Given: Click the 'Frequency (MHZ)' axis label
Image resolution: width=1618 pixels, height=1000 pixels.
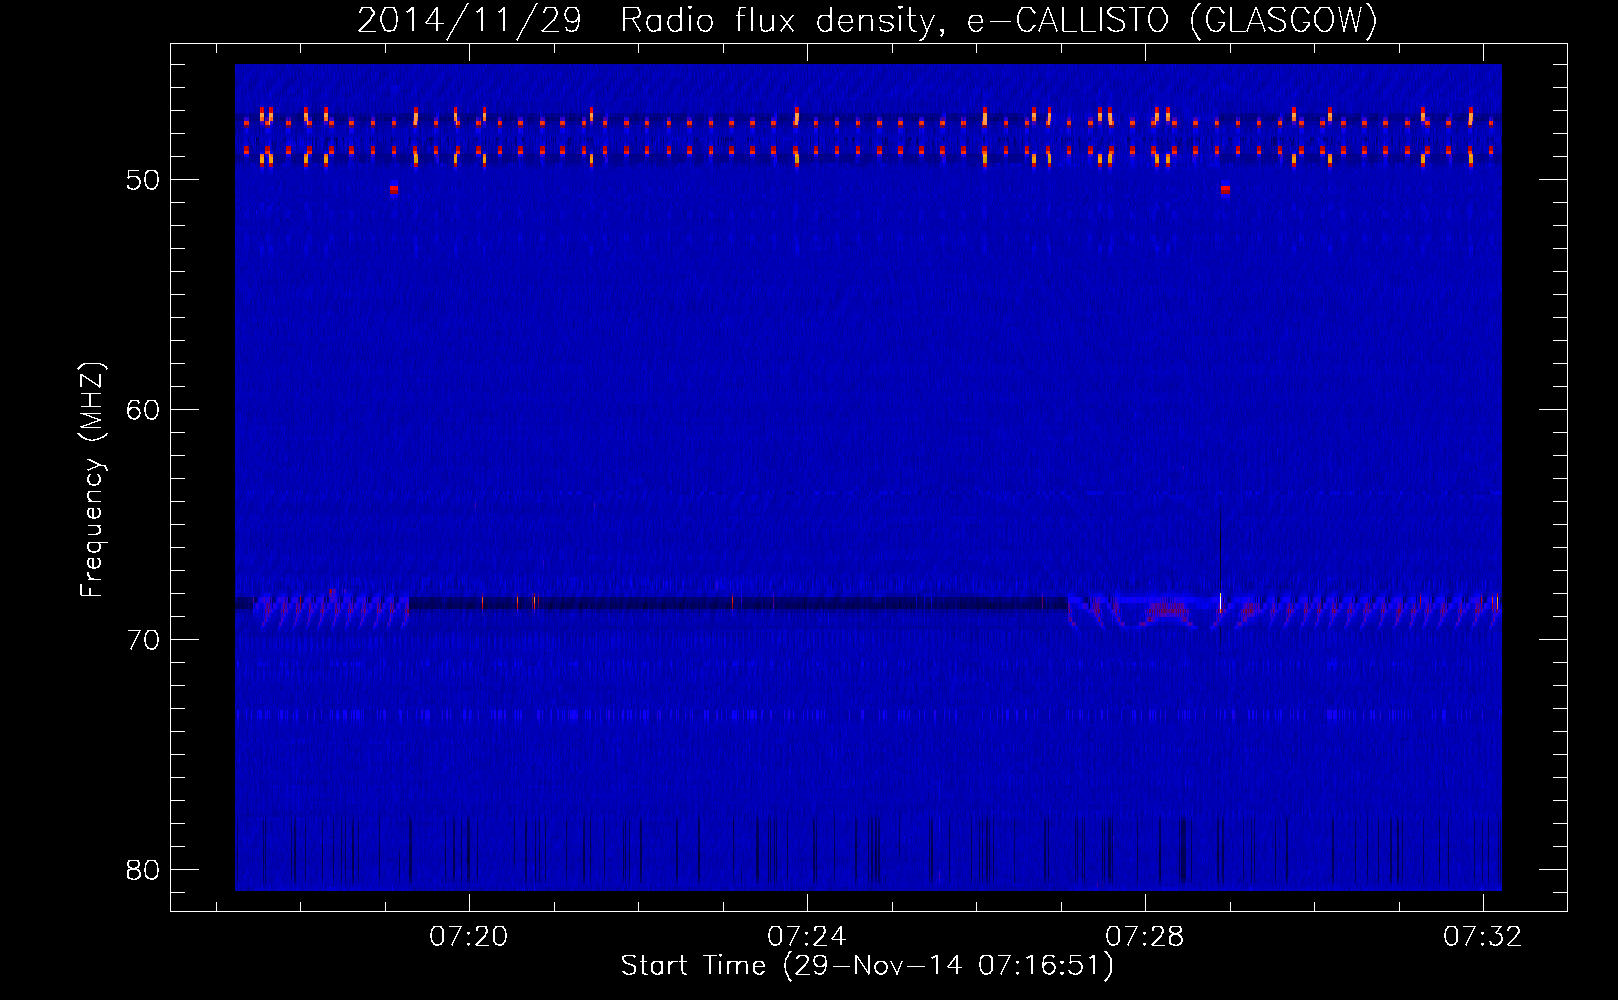Looking at the screenshot, I should (92, 480).
